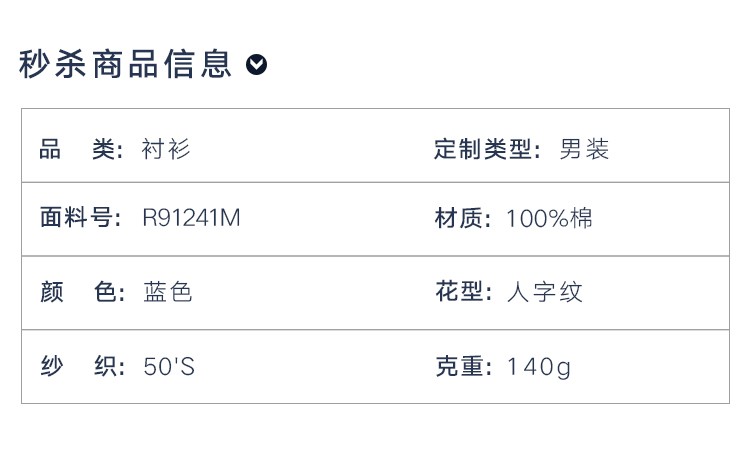This screenshot has height=454, width=750.
Task: Select fabric number R91241M
Action: coord(191,218)
